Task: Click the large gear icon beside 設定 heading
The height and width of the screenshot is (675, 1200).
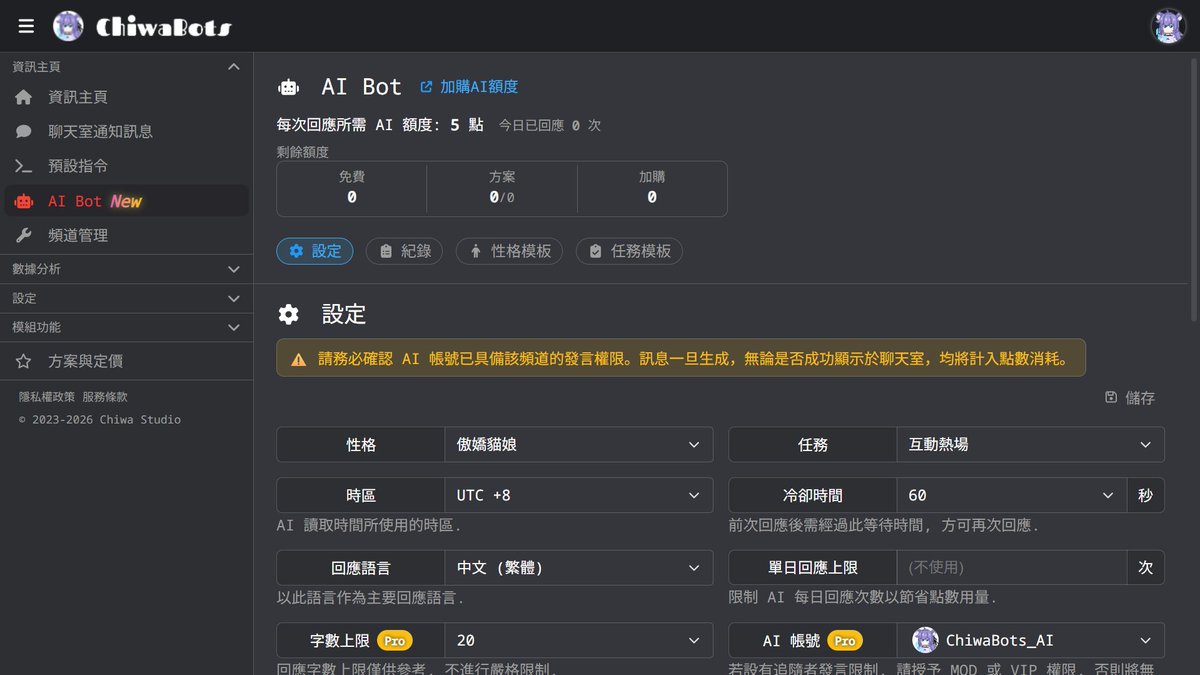Action: 289,315
